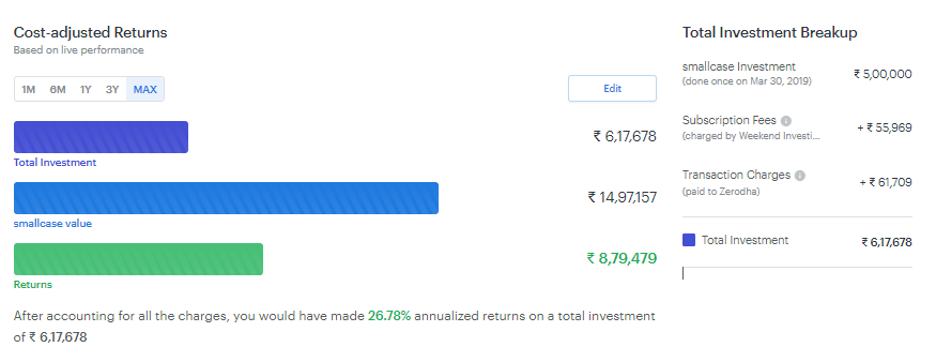The image size is (936, 362).
Task: Select the 1M time range tab
Action: click(x=29, y=90)
